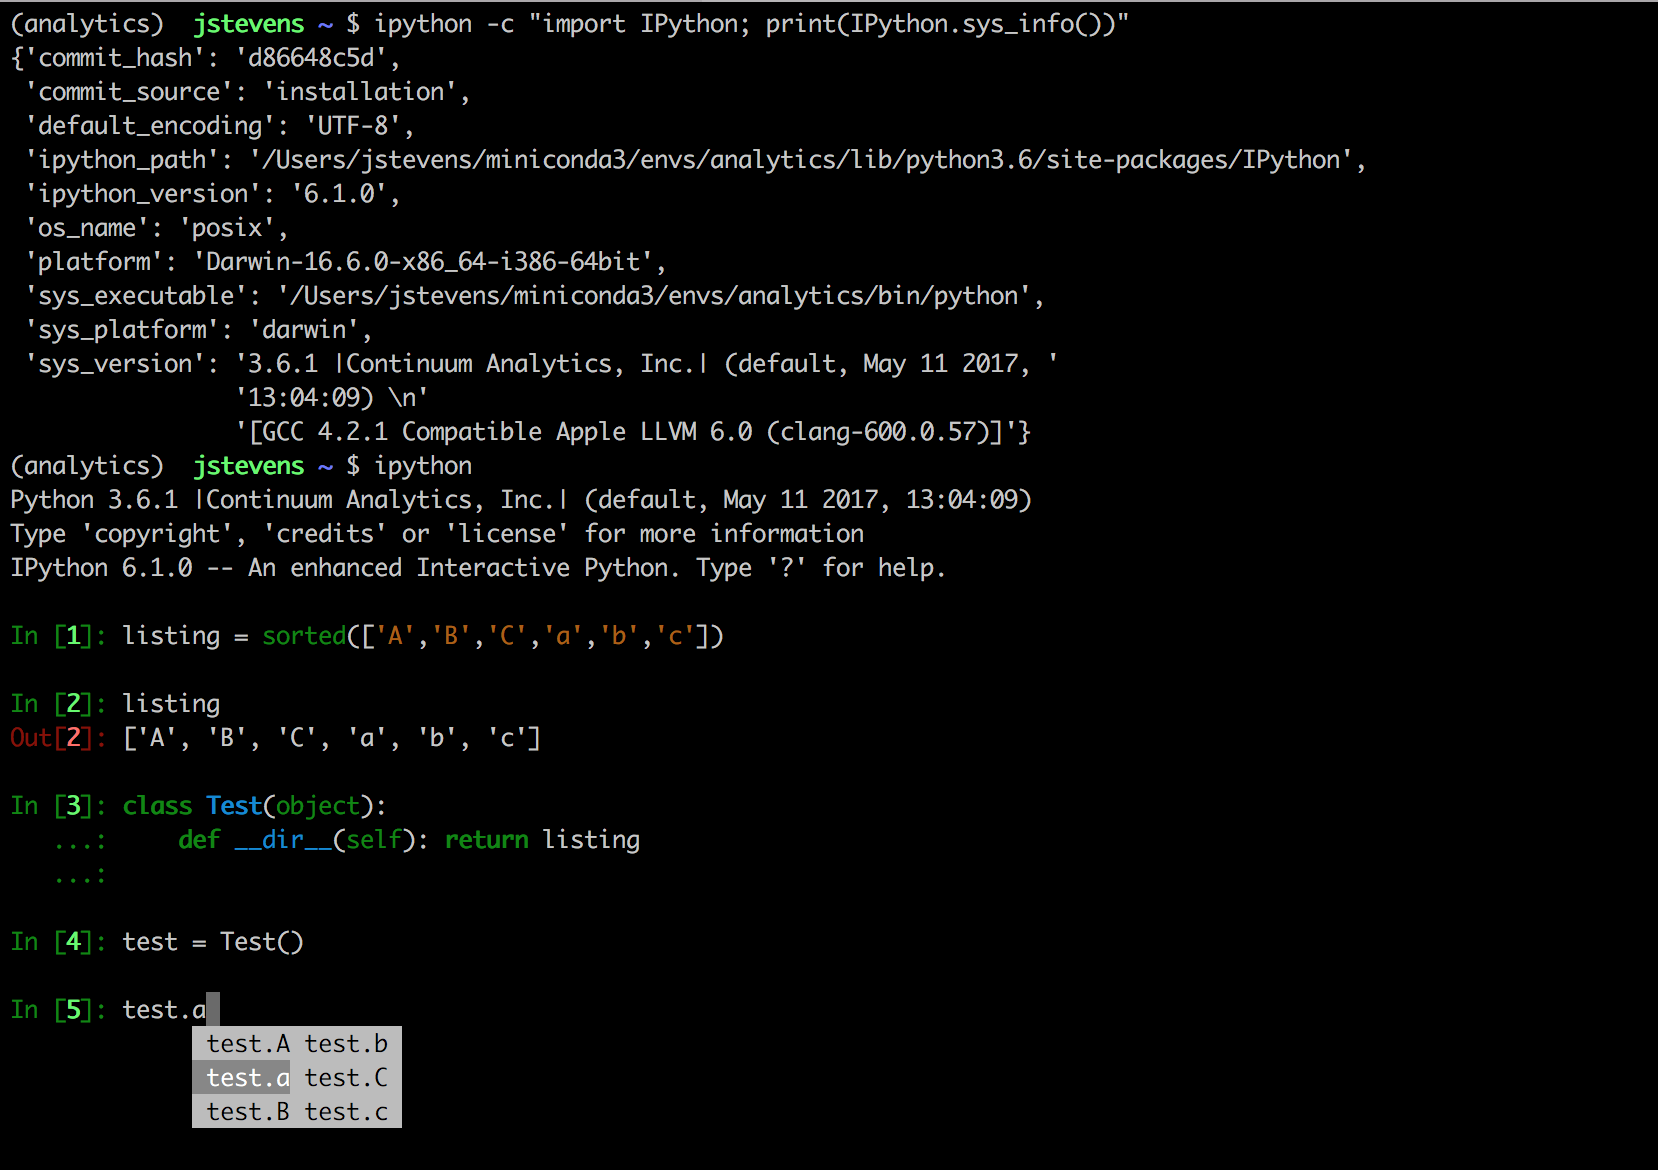
Task: Choose test.C completion suggestion
Action: tap(346, 1078)
